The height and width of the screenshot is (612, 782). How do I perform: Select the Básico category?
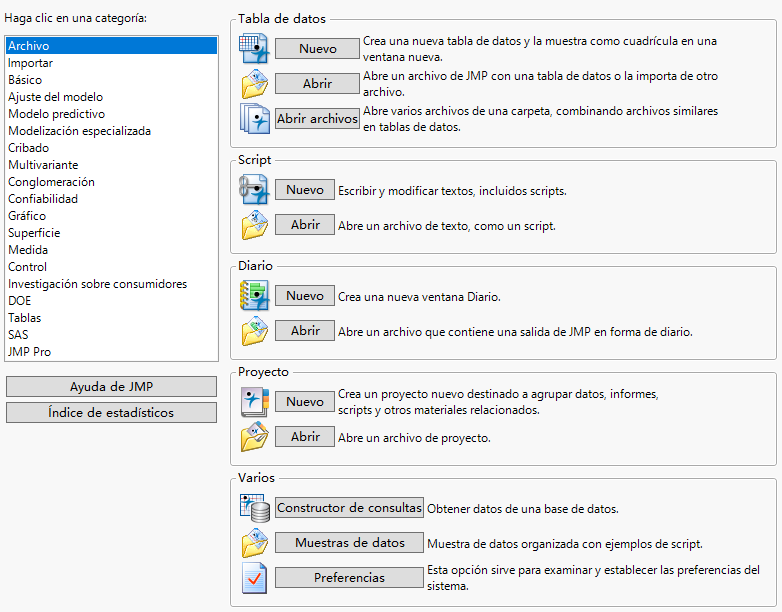tap(112, 80)
